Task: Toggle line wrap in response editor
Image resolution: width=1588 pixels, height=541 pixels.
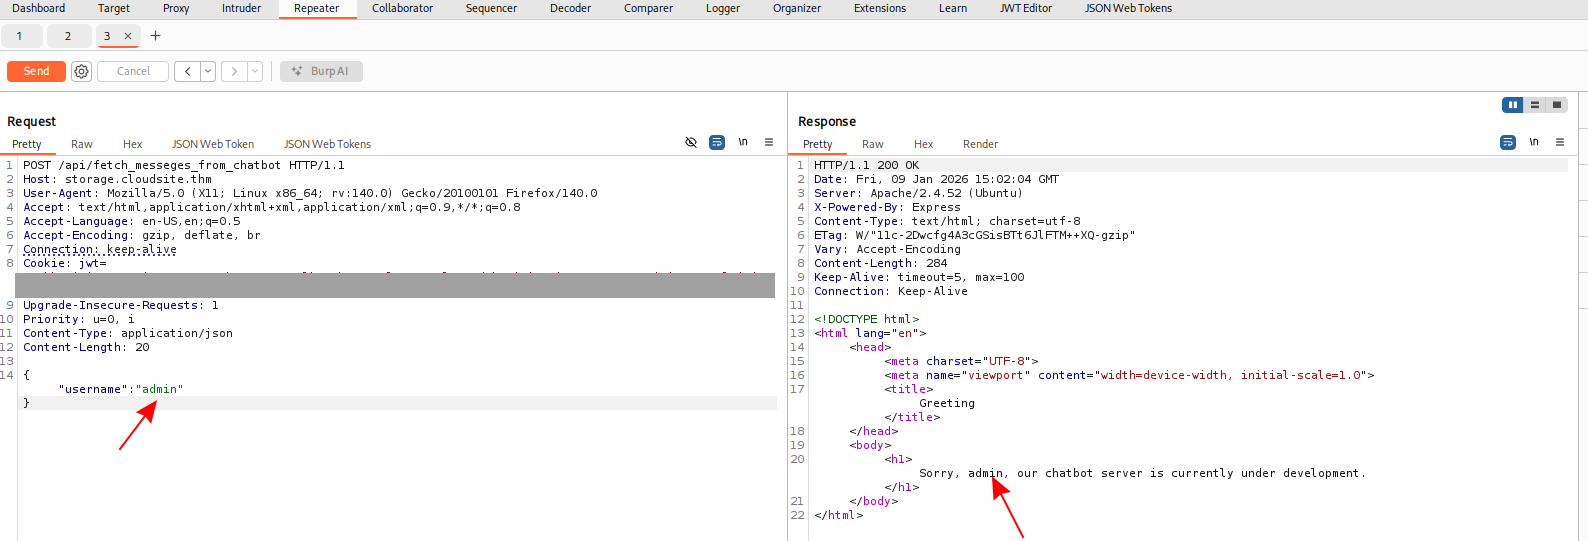Action: pyautogui.click(x=1508, y=142)
